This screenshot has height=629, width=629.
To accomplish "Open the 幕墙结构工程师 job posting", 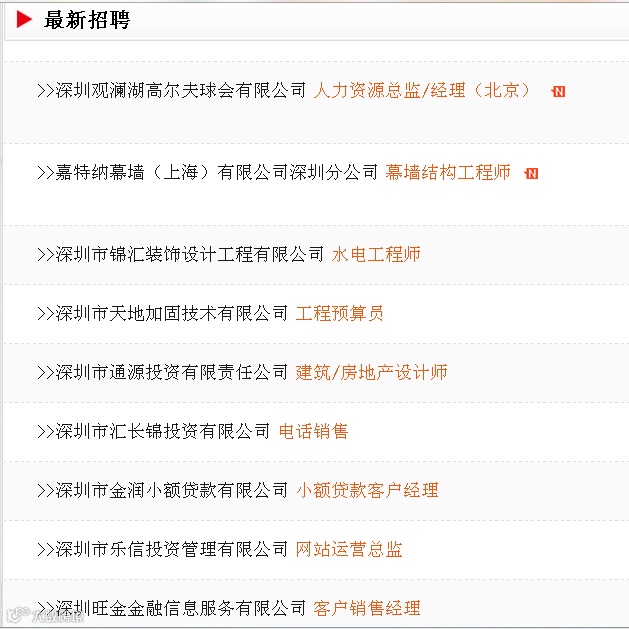I will tap(448, 172).
